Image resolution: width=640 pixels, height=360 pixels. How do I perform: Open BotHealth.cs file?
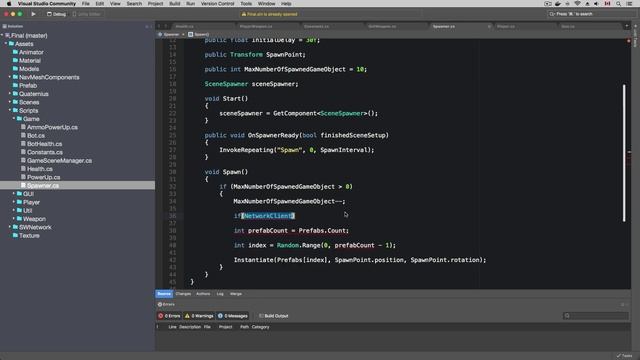[44, 144]
